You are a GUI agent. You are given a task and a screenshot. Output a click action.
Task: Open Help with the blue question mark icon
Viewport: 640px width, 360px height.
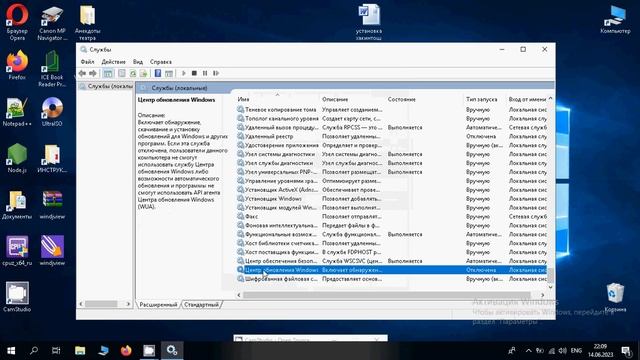click(158, 73)
